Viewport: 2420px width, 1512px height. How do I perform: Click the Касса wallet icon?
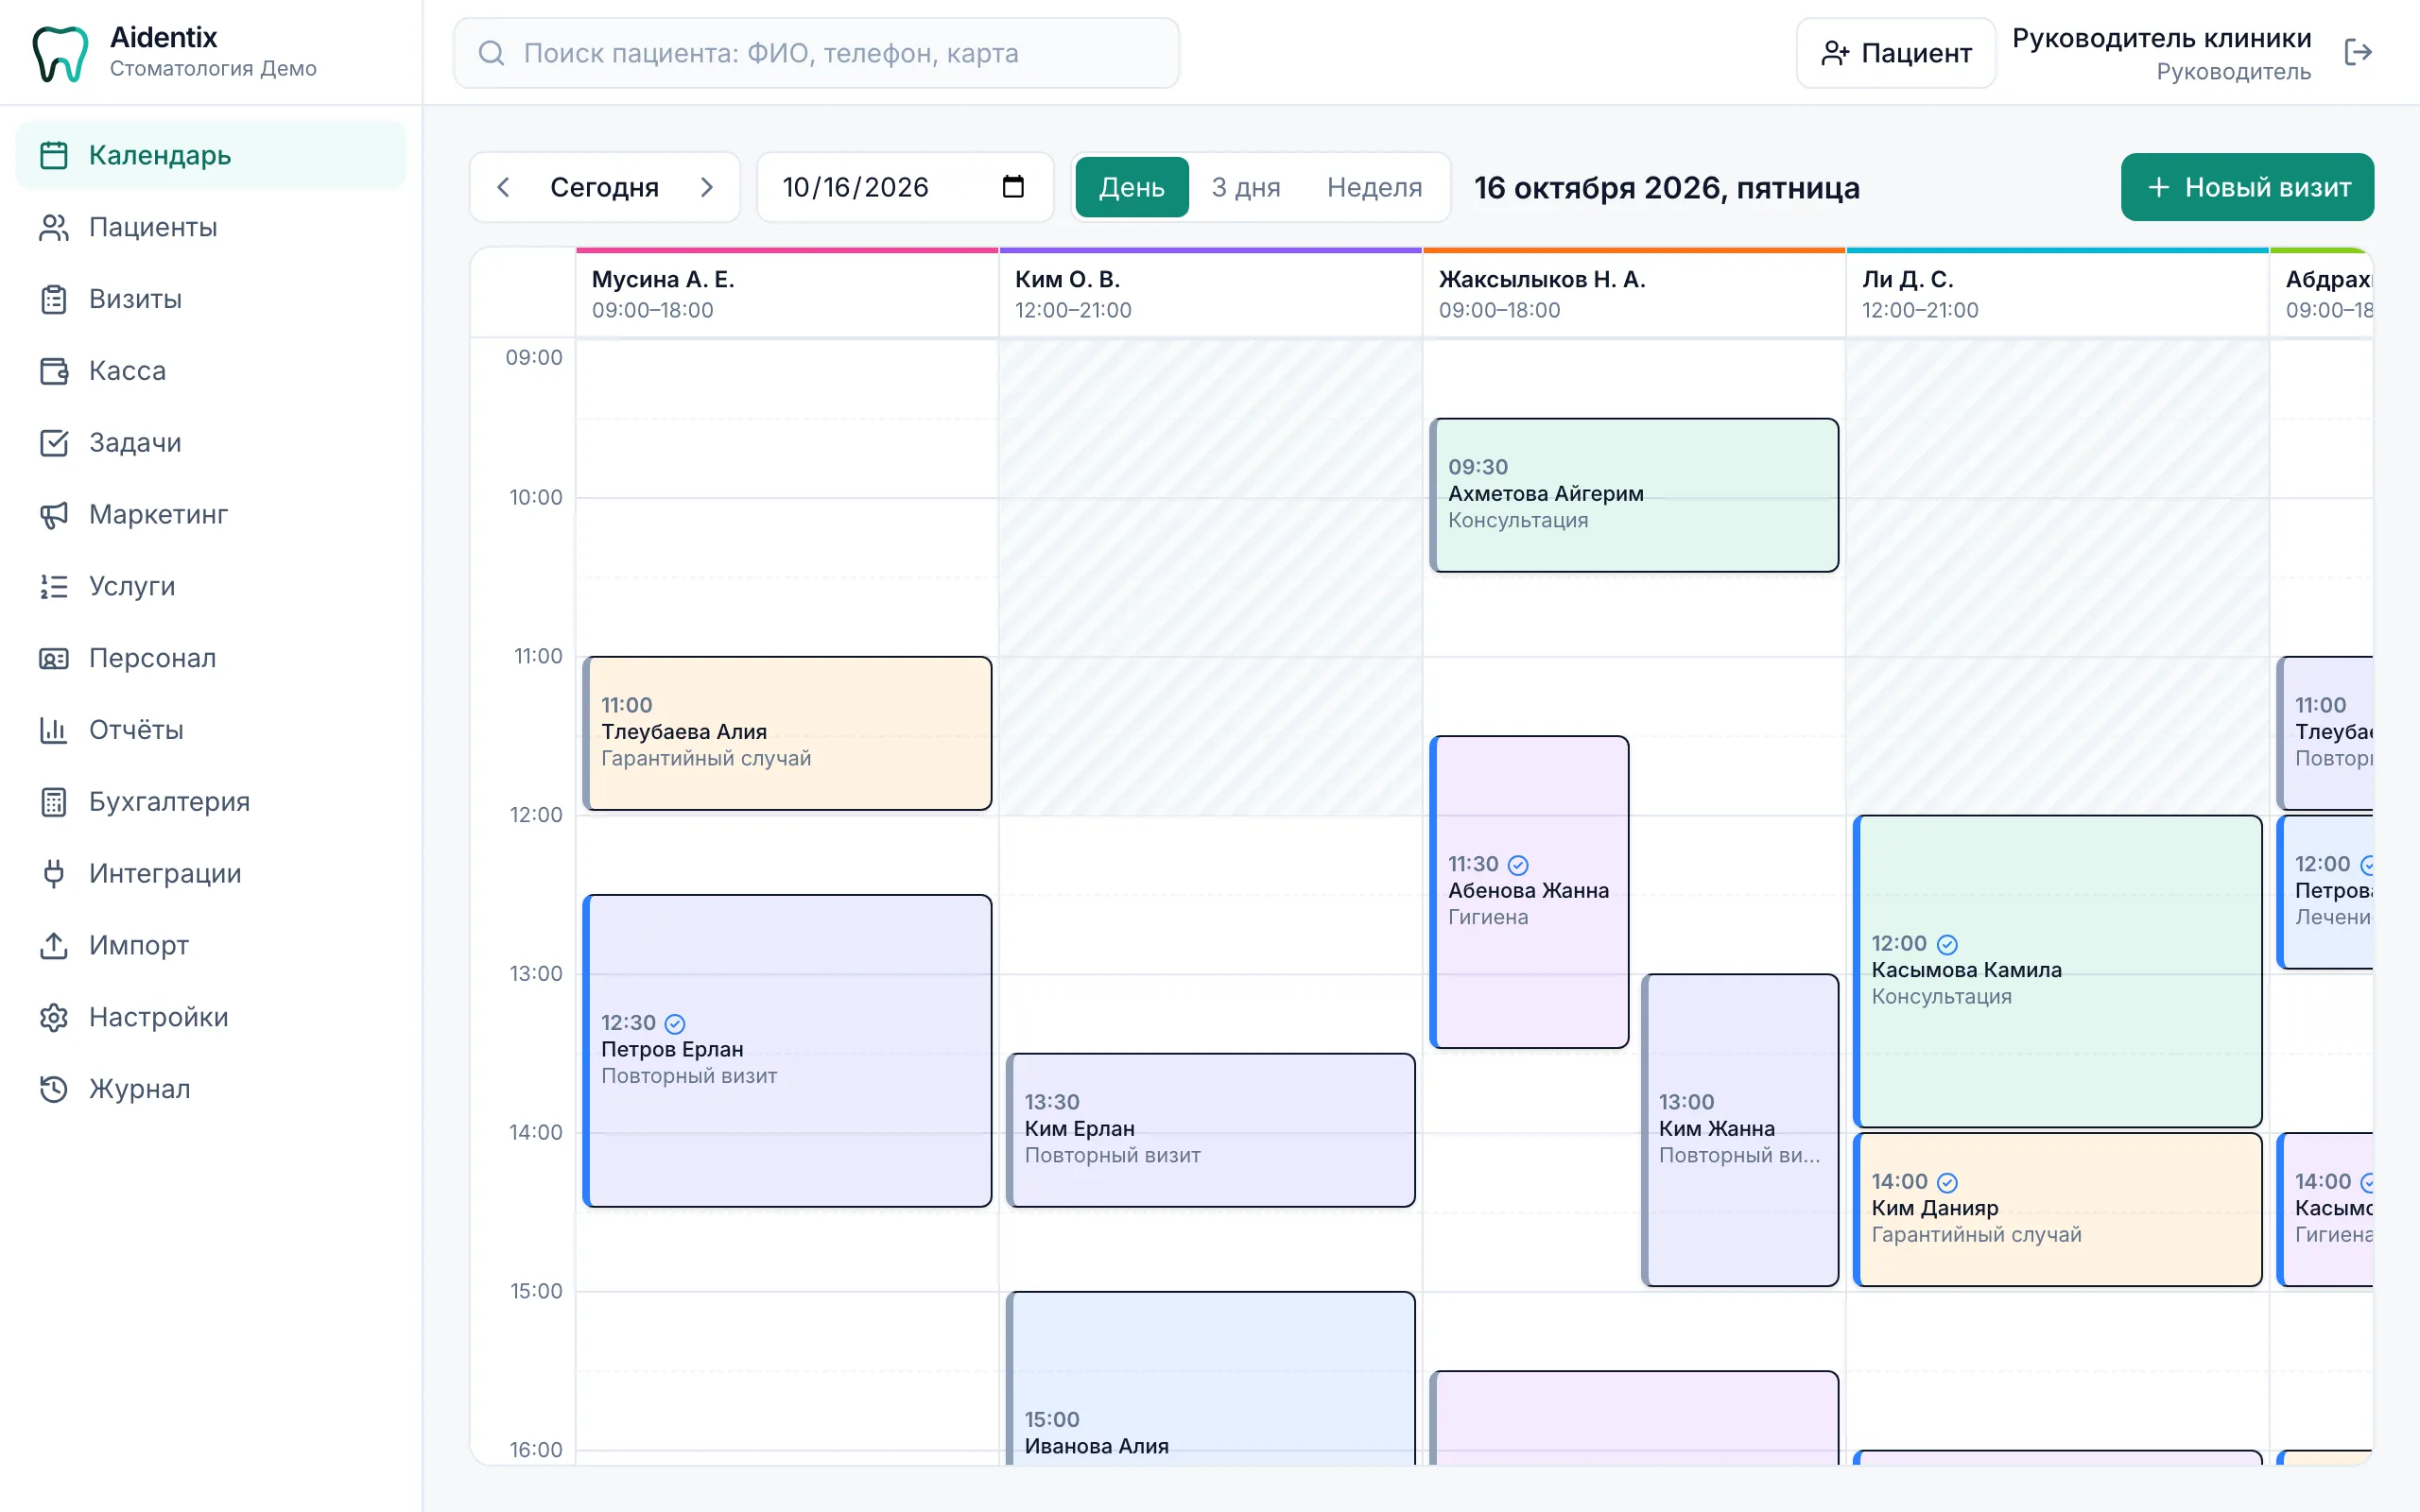coord(54,371)
